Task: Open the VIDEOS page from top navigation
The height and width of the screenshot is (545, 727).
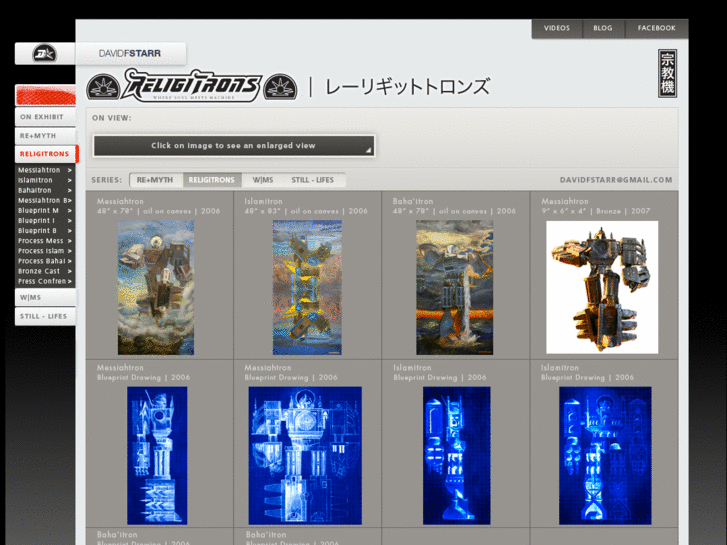Action: point(557,28)
